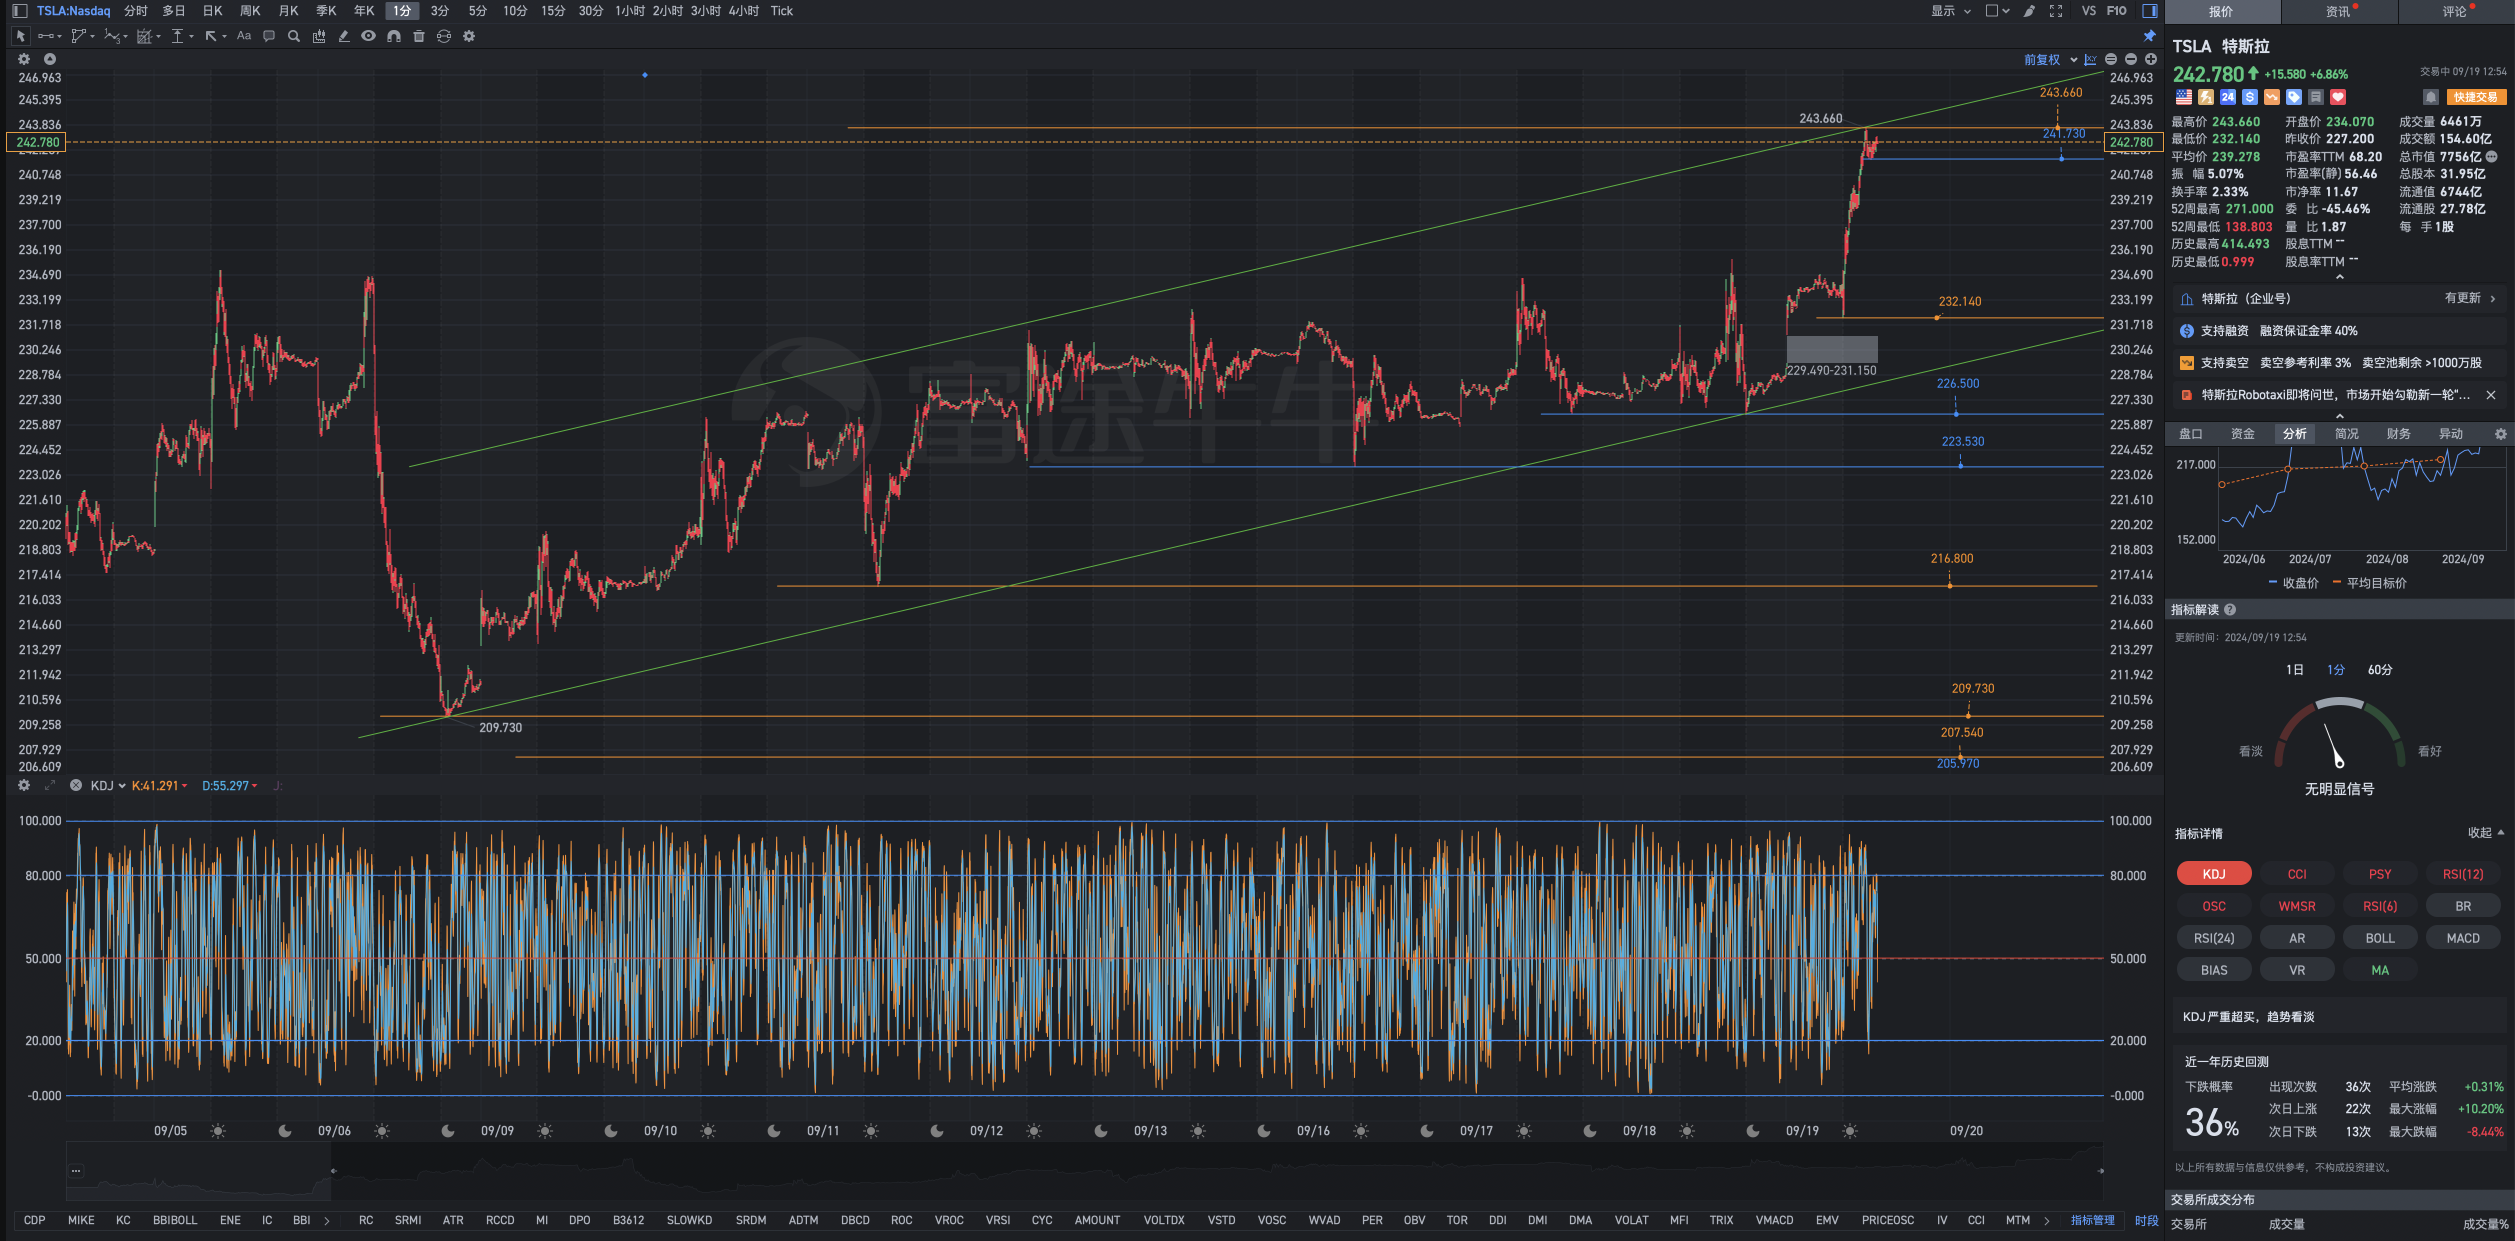The width and height of the screenshot is (2515, 1241).
Task: Select the 60分 indicator period
Action: click(x=2379, y=670)
